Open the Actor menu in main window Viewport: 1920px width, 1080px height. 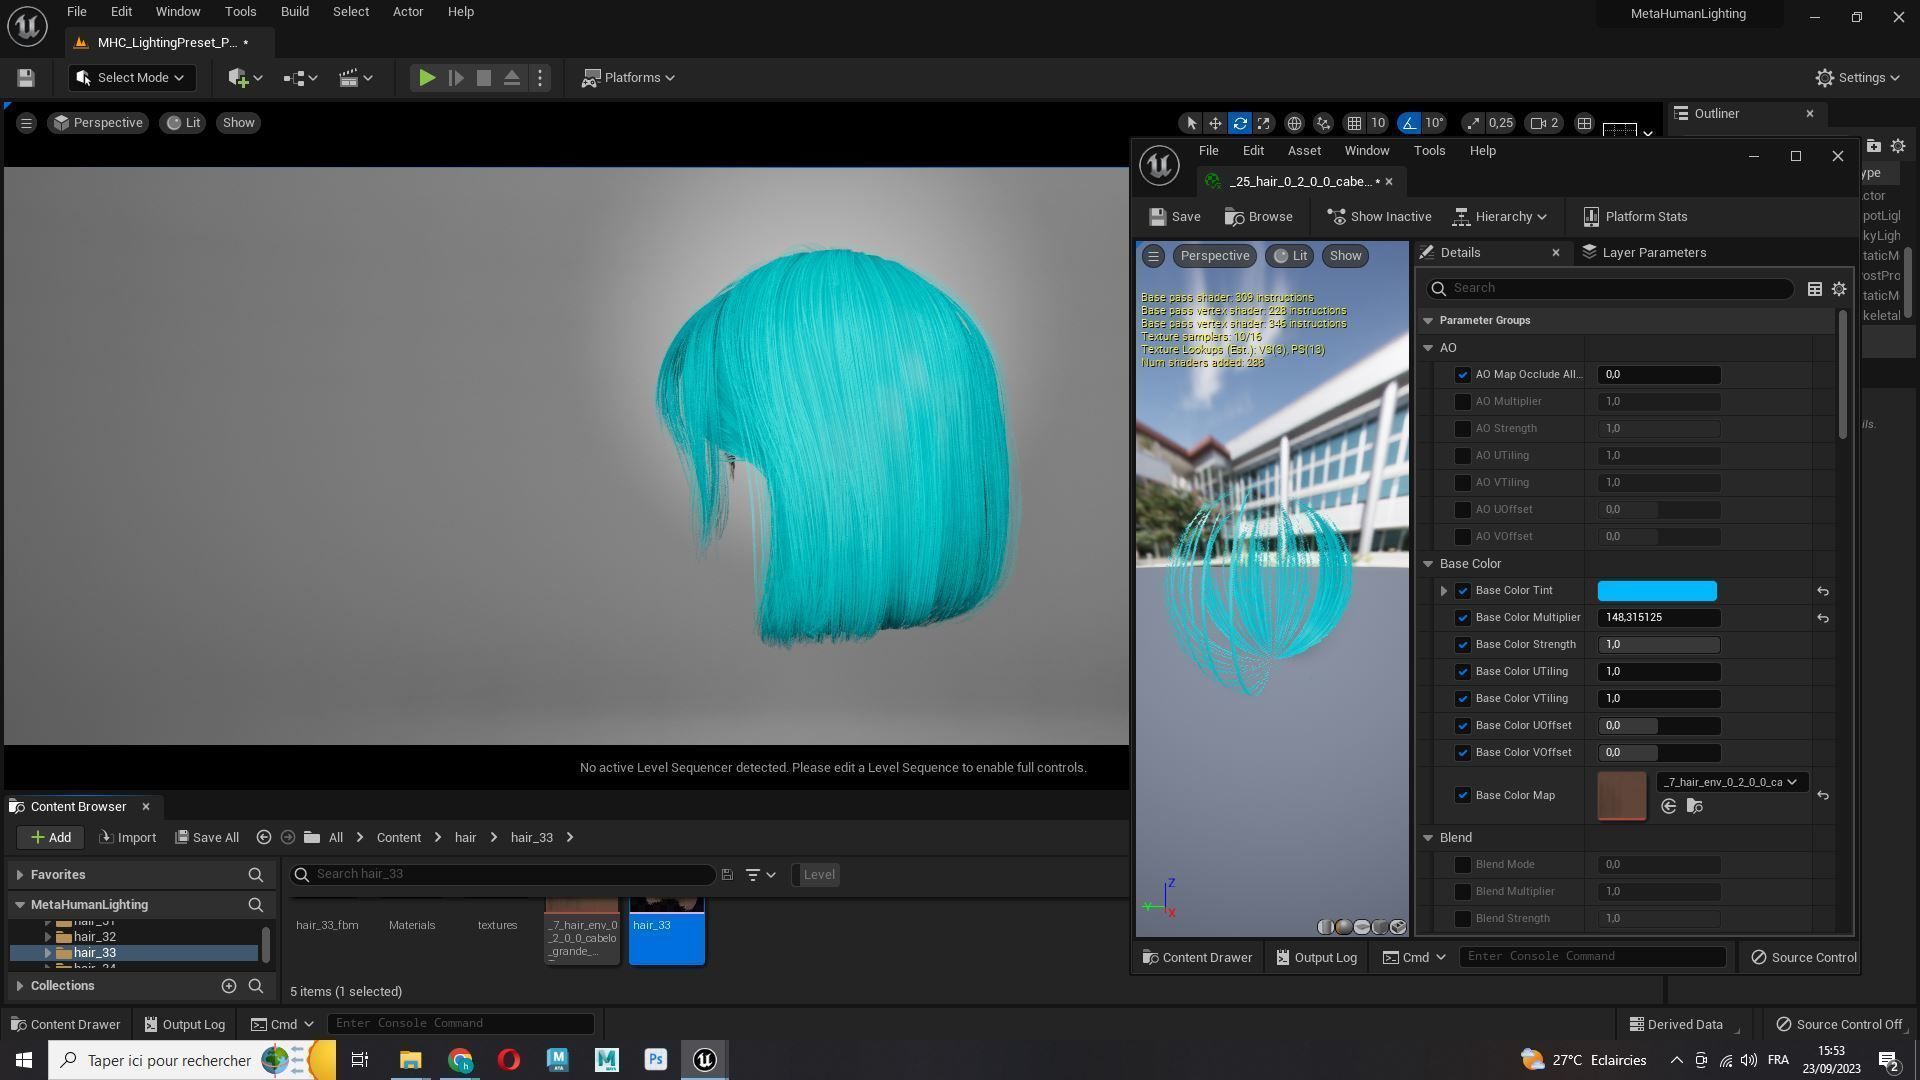coord(407,12)
